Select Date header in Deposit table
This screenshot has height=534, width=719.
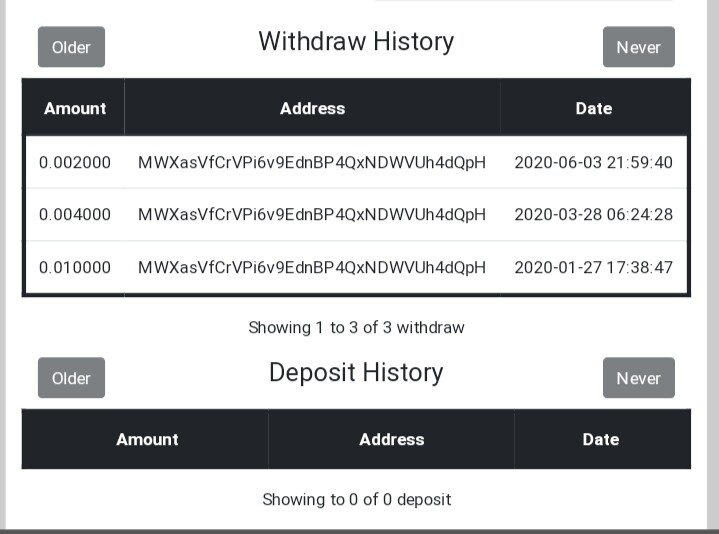point(601,439)
